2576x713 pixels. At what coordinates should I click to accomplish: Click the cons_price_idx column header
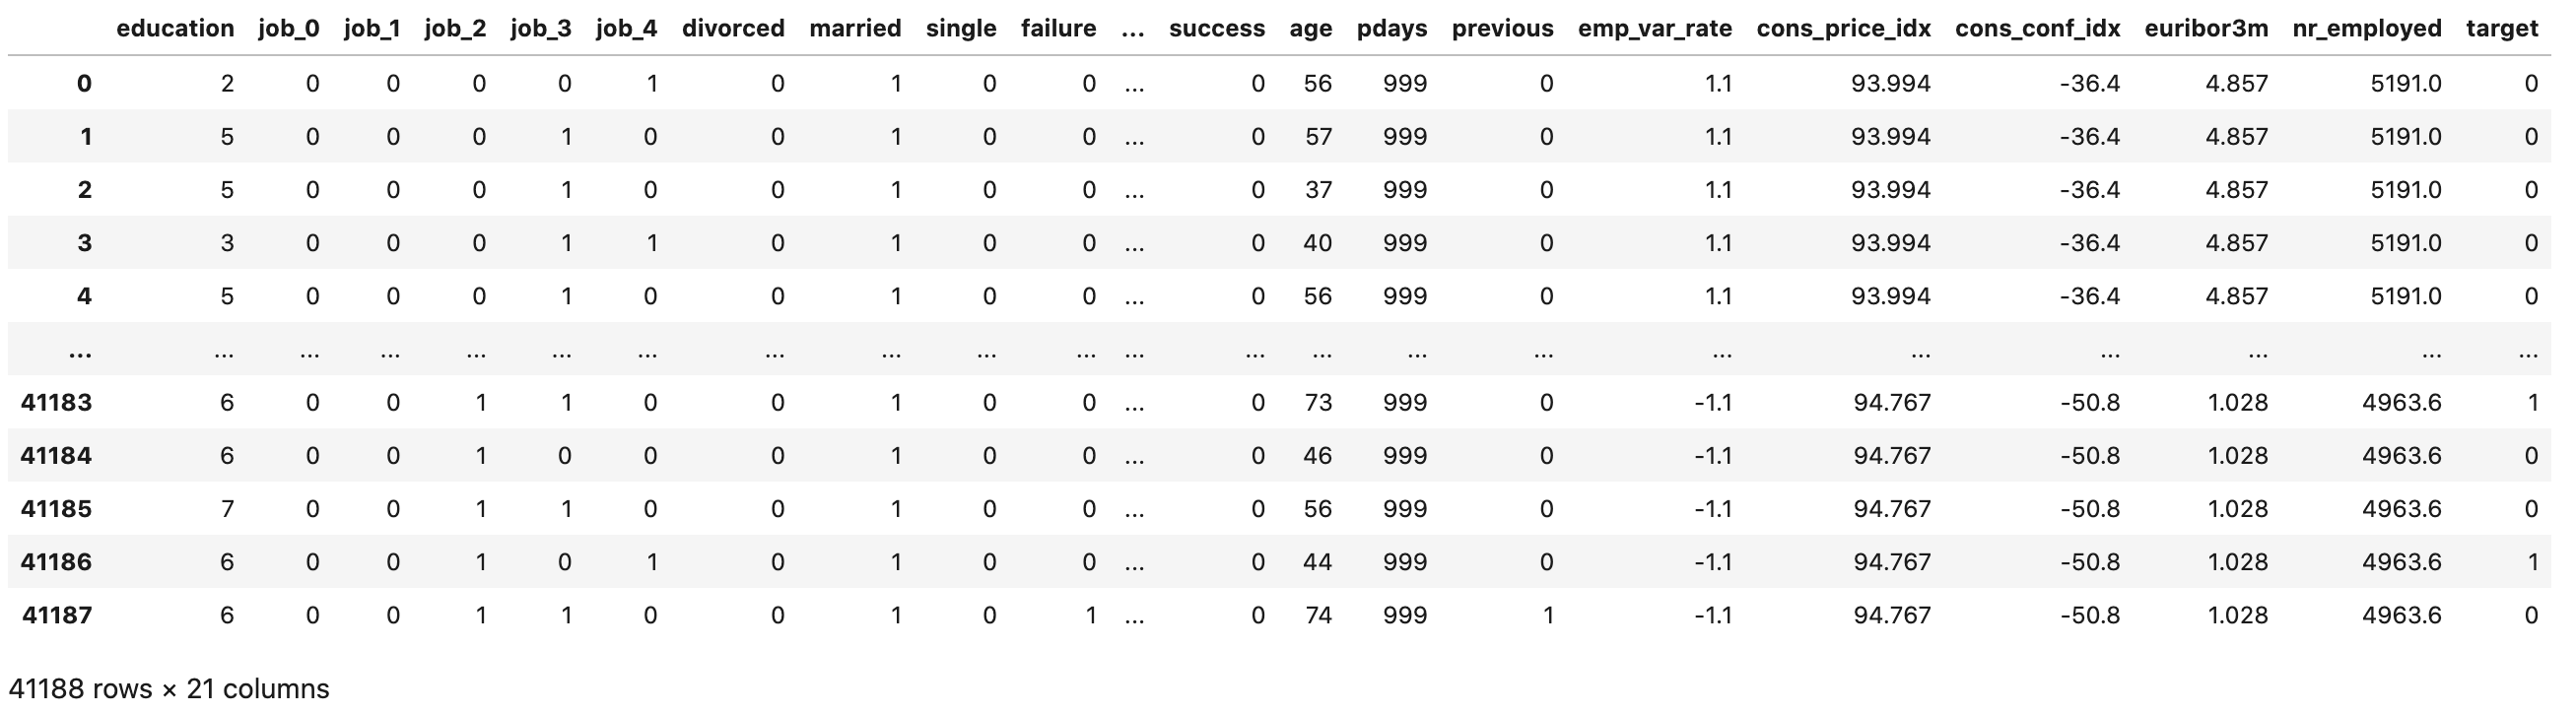1843,28
